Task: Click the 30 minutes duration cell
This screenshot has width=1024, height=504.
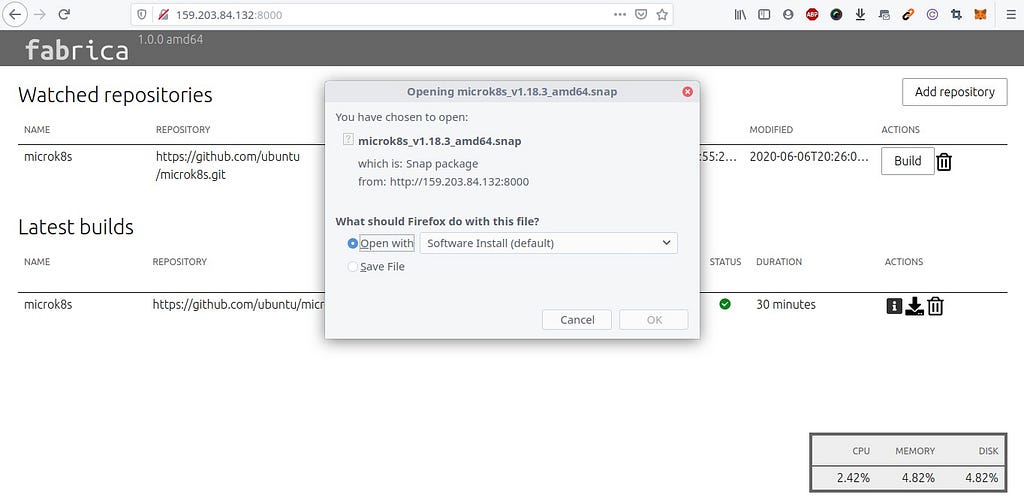Action: (786, 304)
